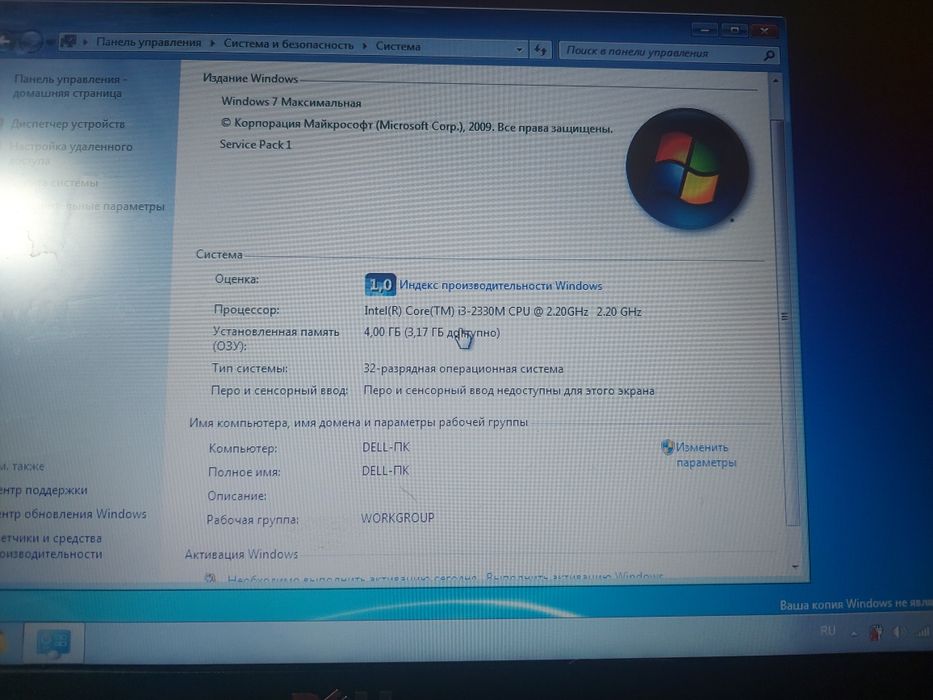This screenshot has width=933, height=700.
Task: Click the refresh button beside address bar
Action: [x=540, y=50]
